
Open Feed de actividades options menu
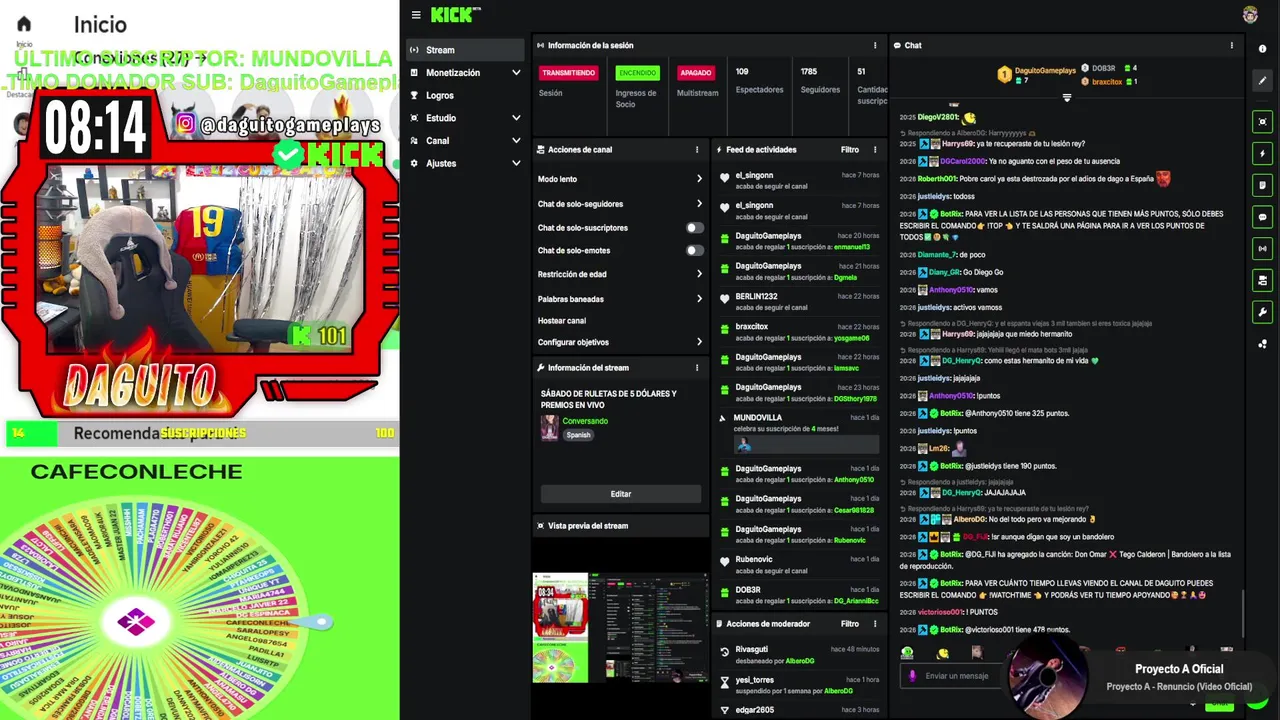pyautogui.click(x=875, y=150)
